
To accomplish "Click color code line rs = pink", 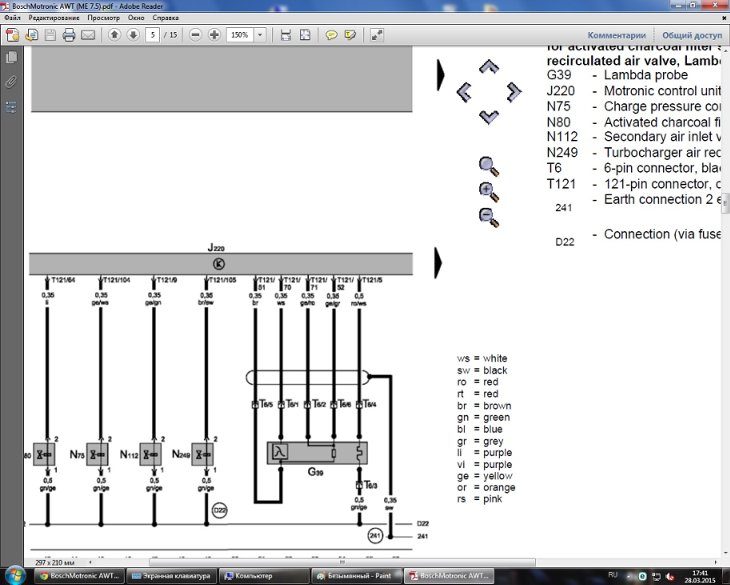I will [480, 499].
